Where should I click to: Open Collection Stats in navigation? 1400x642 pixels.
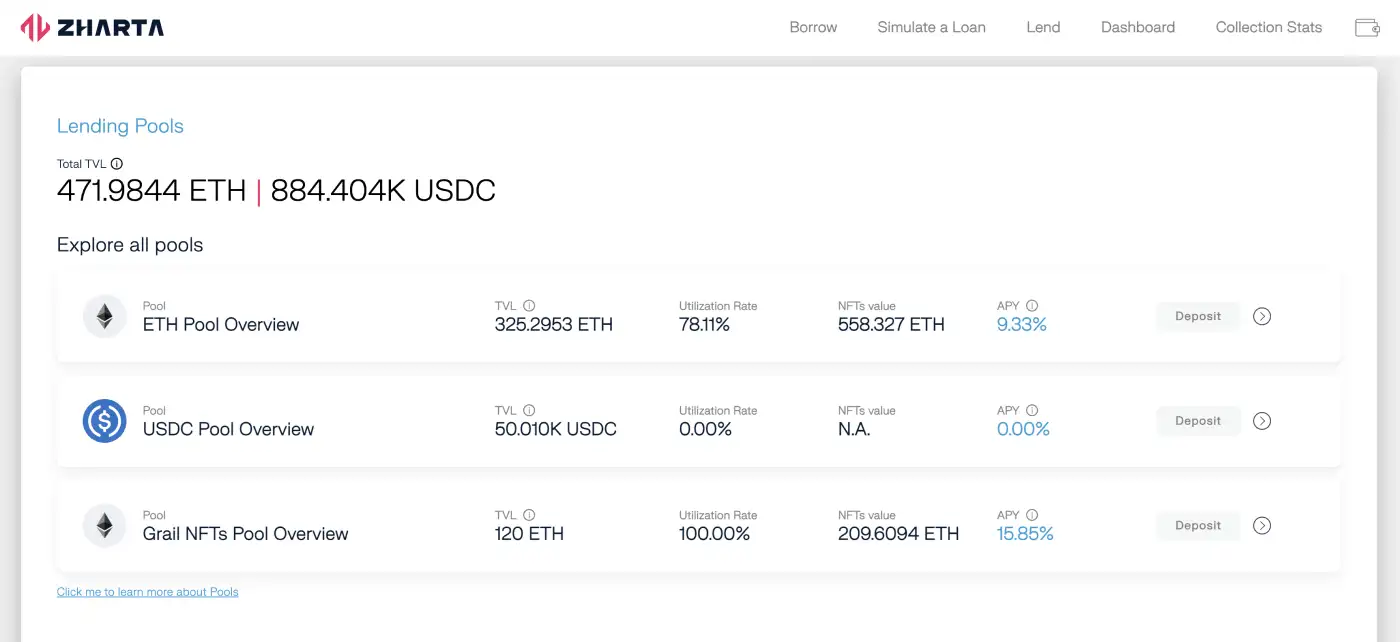[x=1268, y=28]
